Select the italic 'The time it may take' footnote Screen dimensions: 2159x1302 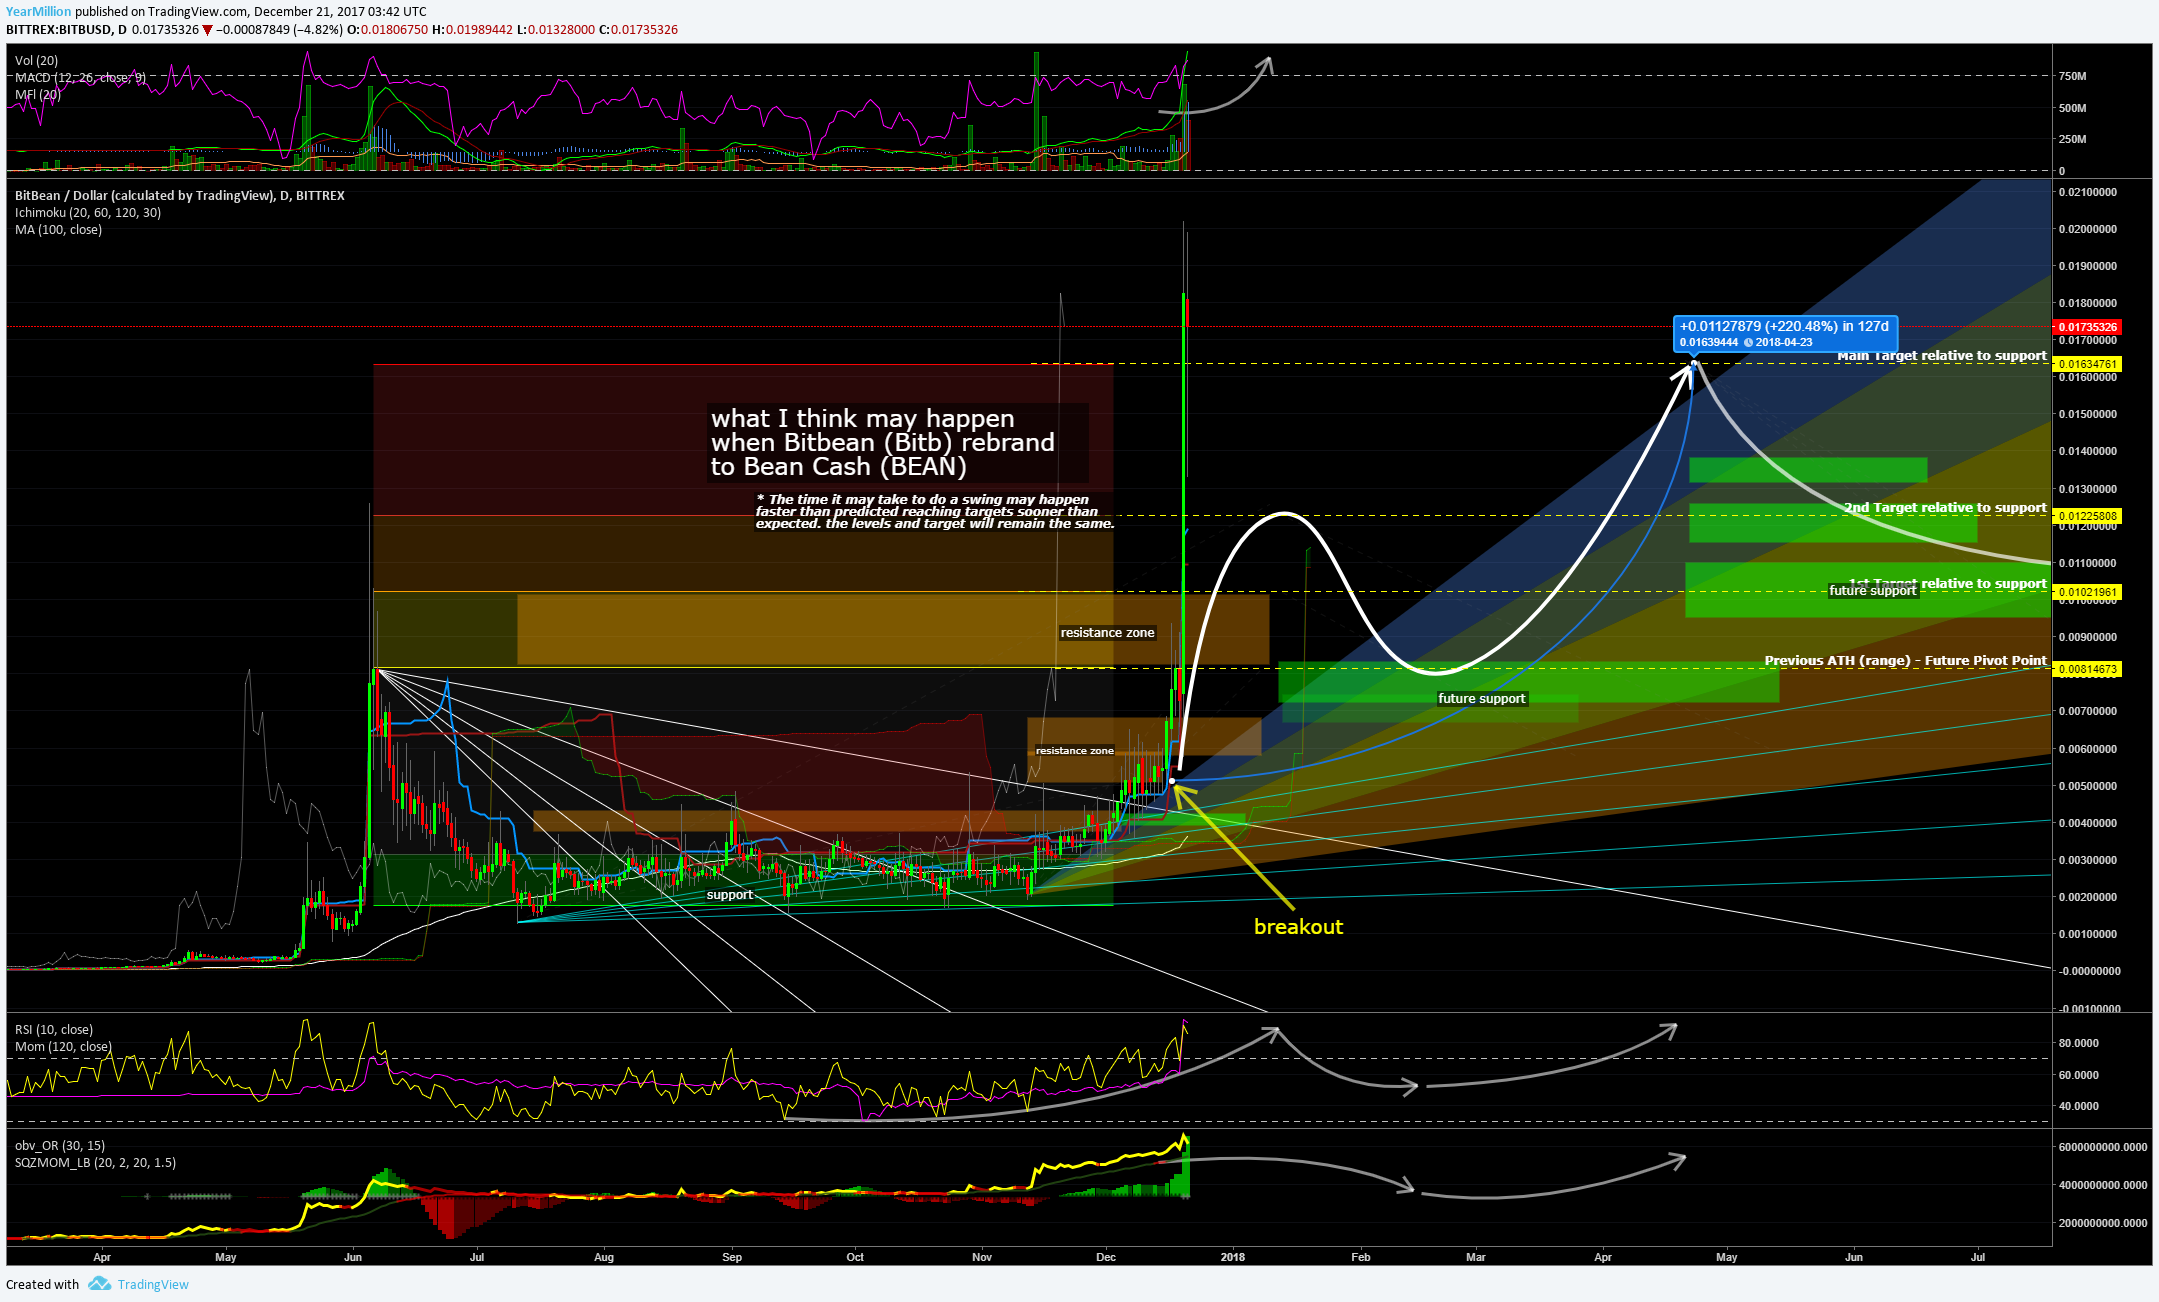934,512
